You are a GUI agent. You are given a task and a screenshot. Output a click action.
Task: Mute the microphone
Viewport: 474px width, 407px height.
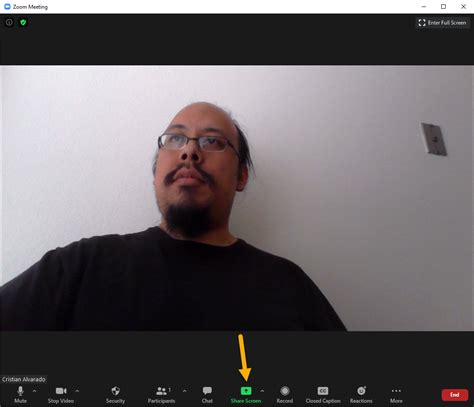pyautogui.click(x=20, y=394)
